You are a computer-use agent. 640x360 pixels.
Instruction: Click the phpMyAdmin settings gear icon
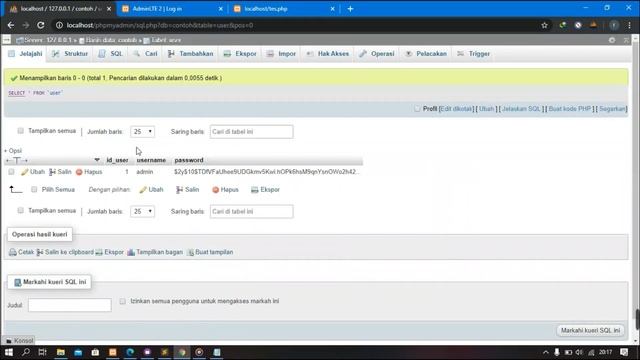click(x=611, y=40)
